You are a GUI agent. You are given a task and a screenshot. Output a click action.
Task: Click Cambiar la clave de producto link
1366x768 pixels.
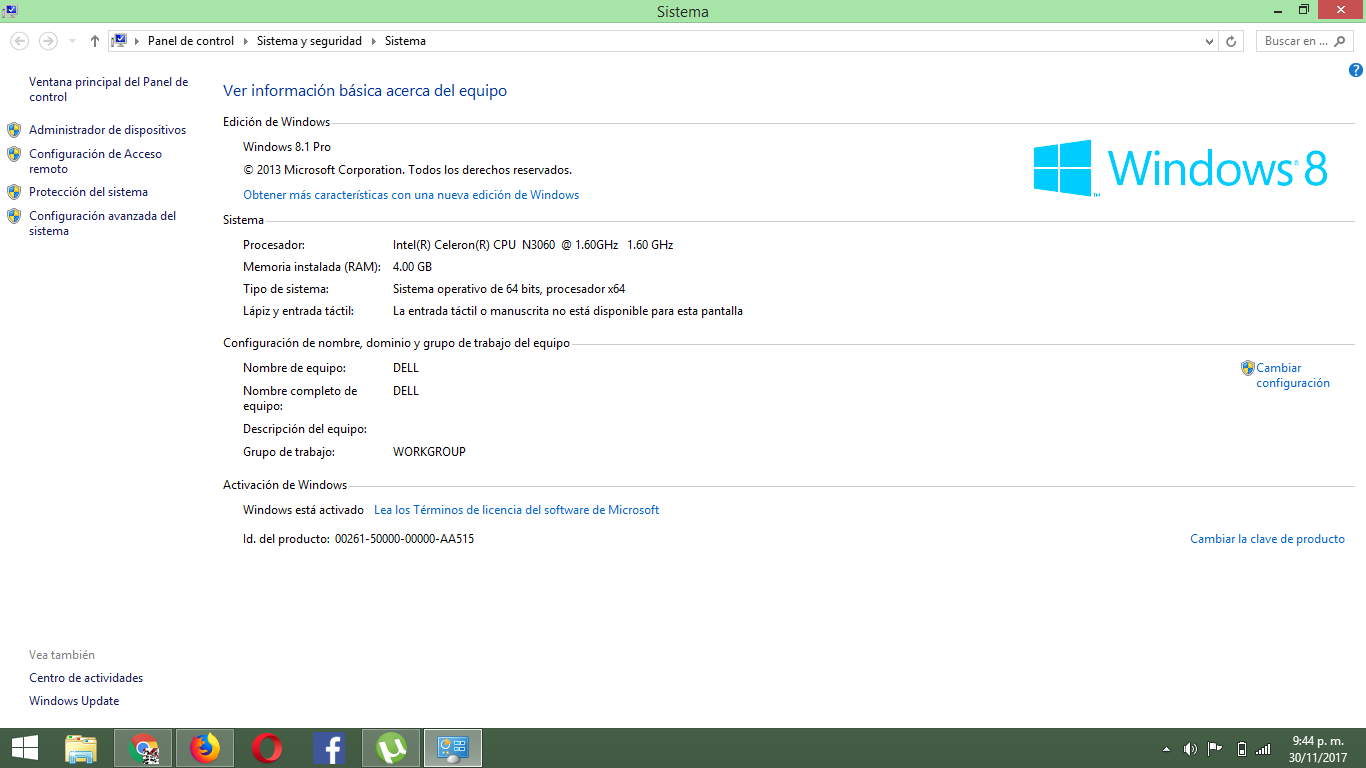pyautogui.click(x=1267, y=539)
